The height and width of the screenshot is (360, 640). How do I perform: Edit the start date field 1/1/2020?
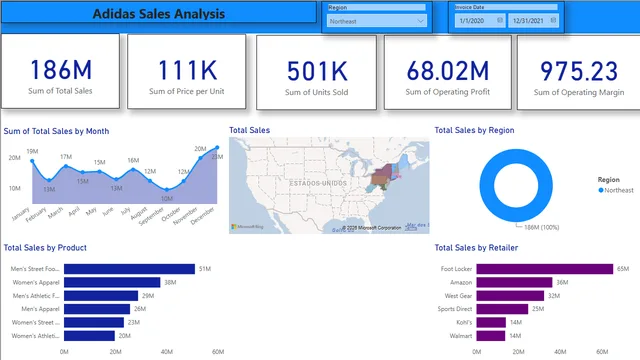(480, 20)
